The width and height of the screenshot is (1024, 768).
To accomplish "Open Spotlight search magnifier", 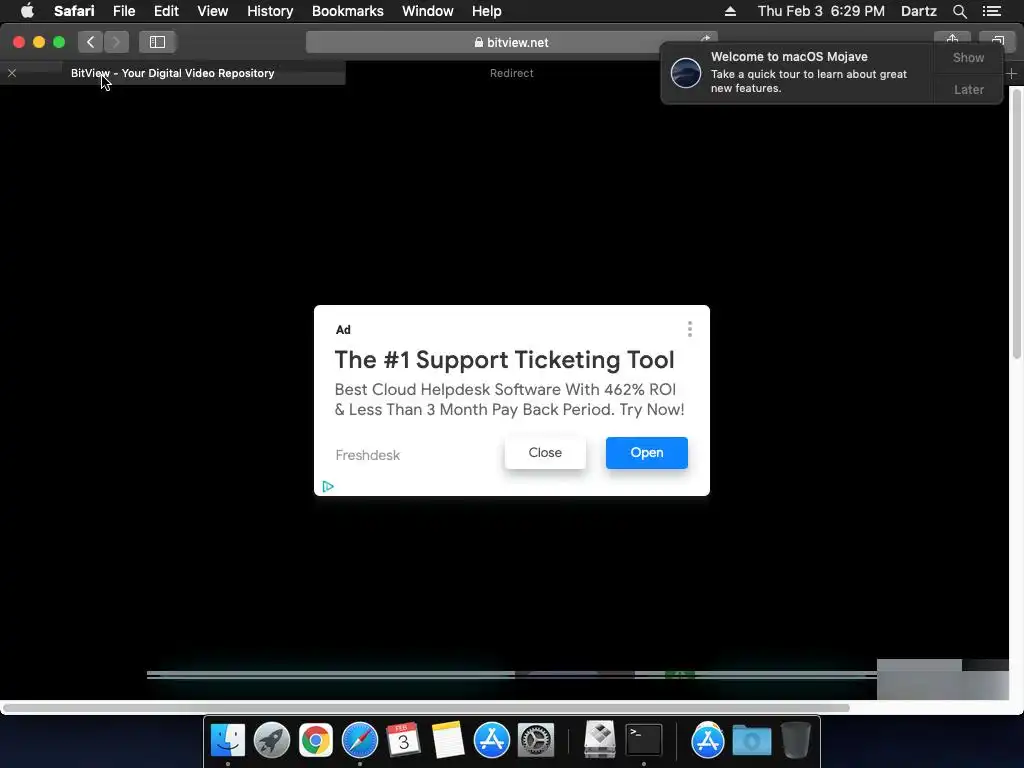I will tap(959, 11).
